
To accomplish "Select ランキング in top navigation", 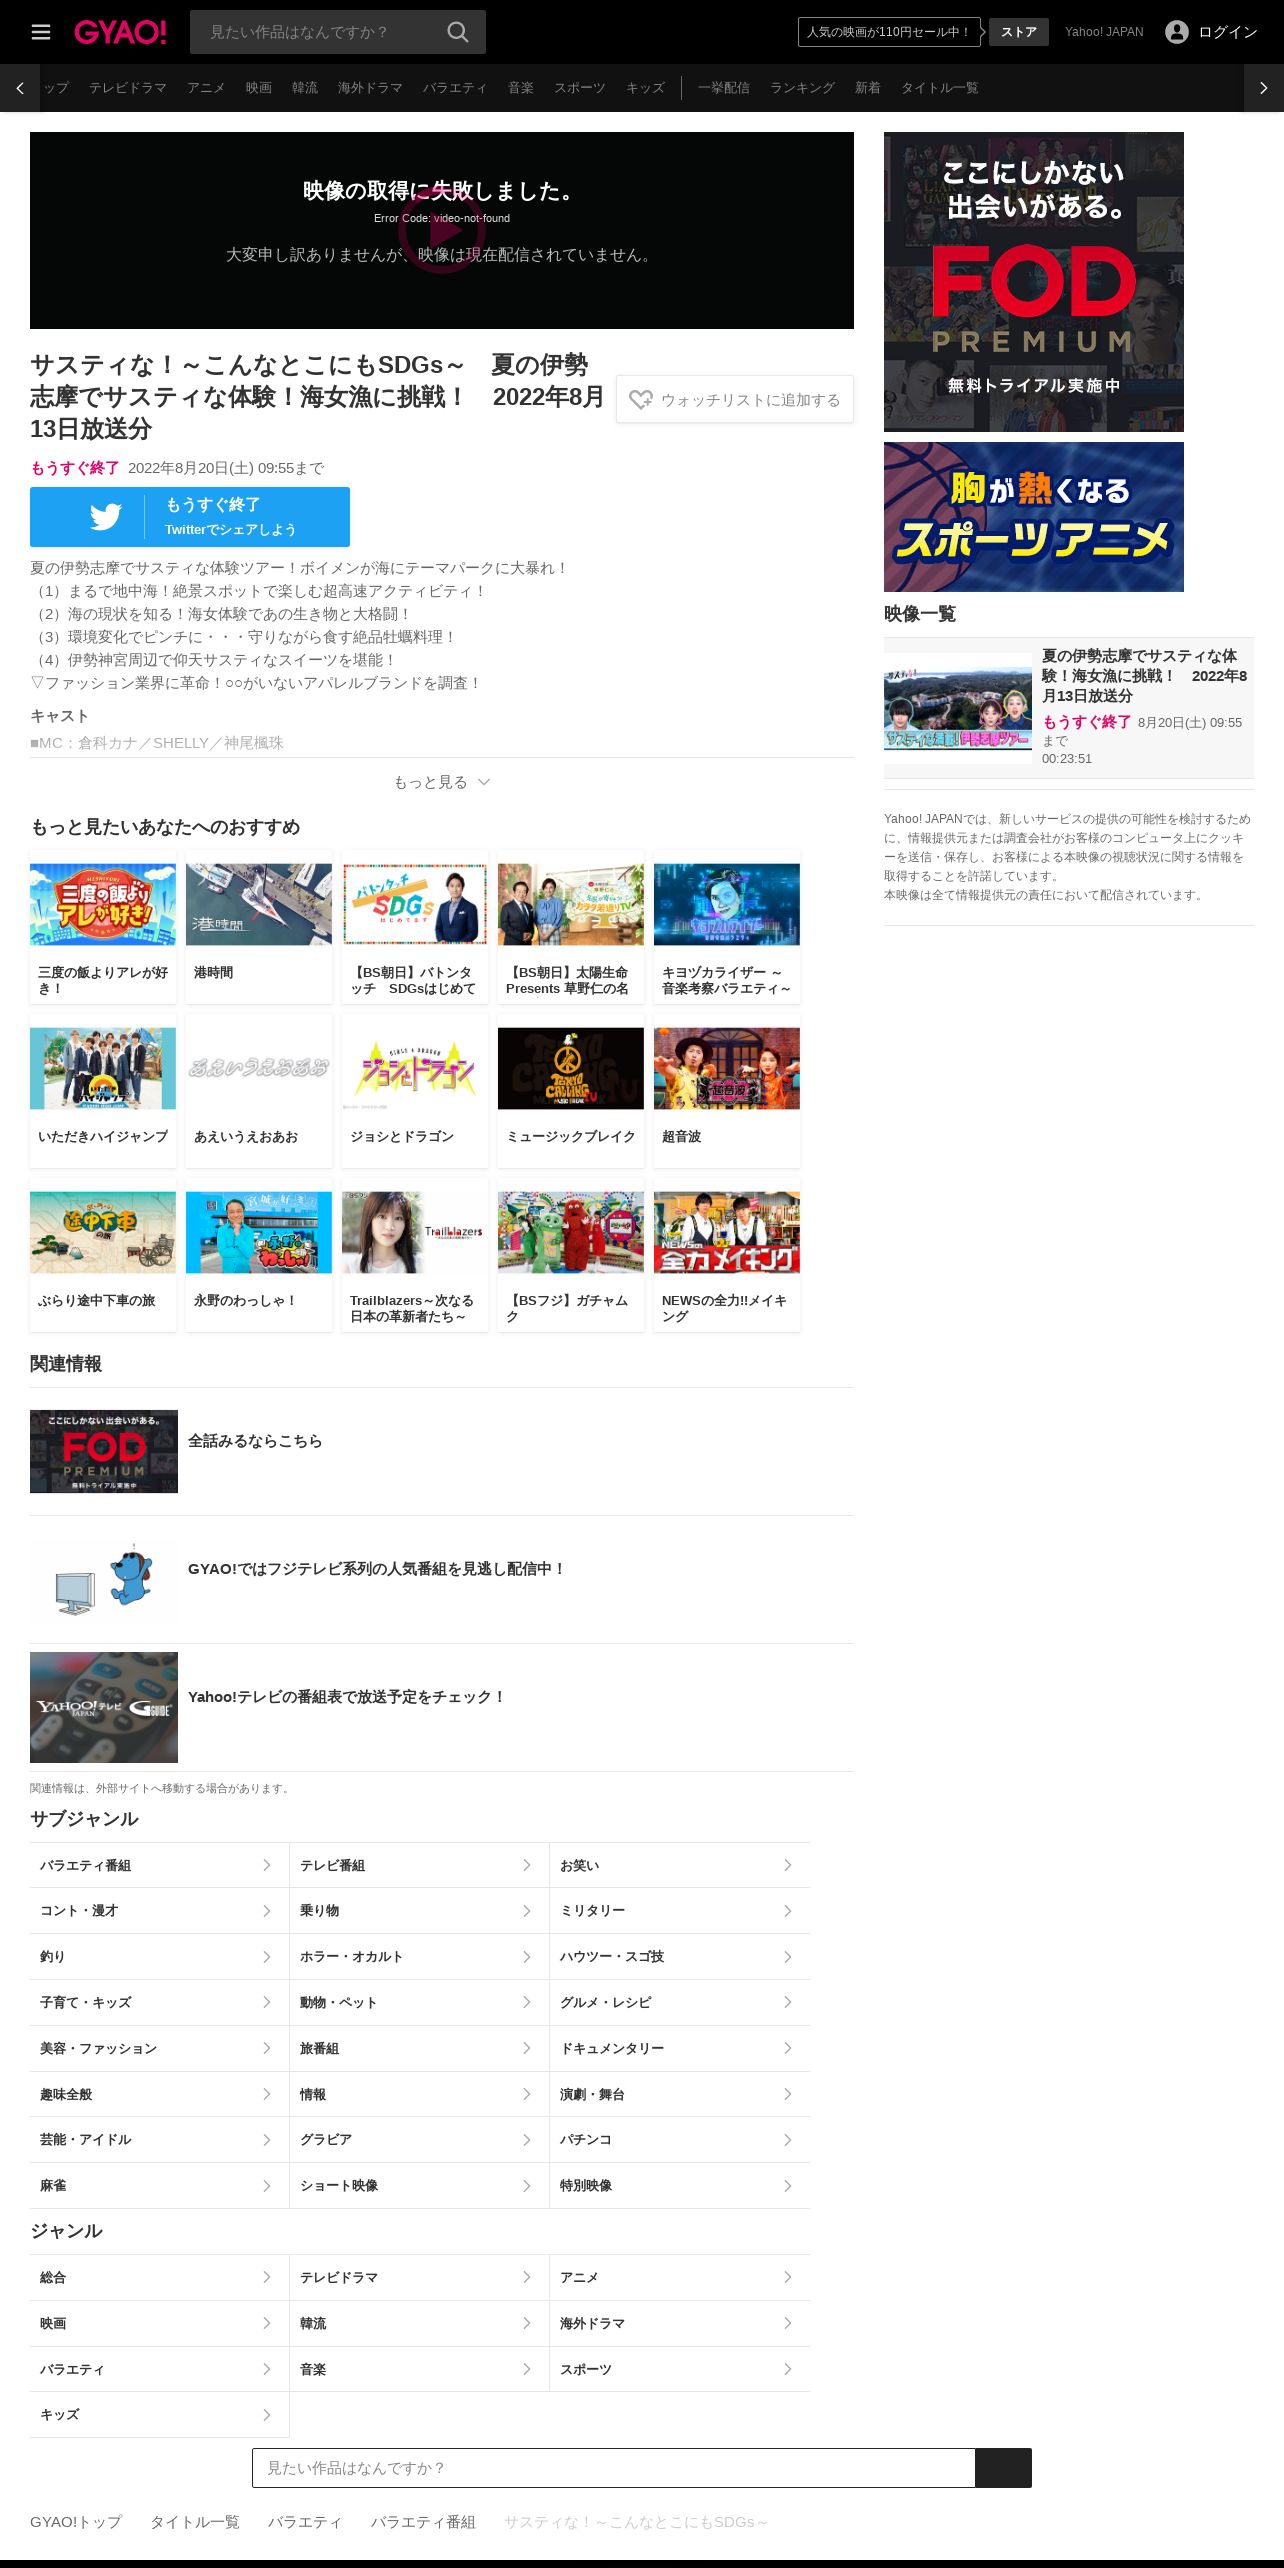I will [802, 88].
